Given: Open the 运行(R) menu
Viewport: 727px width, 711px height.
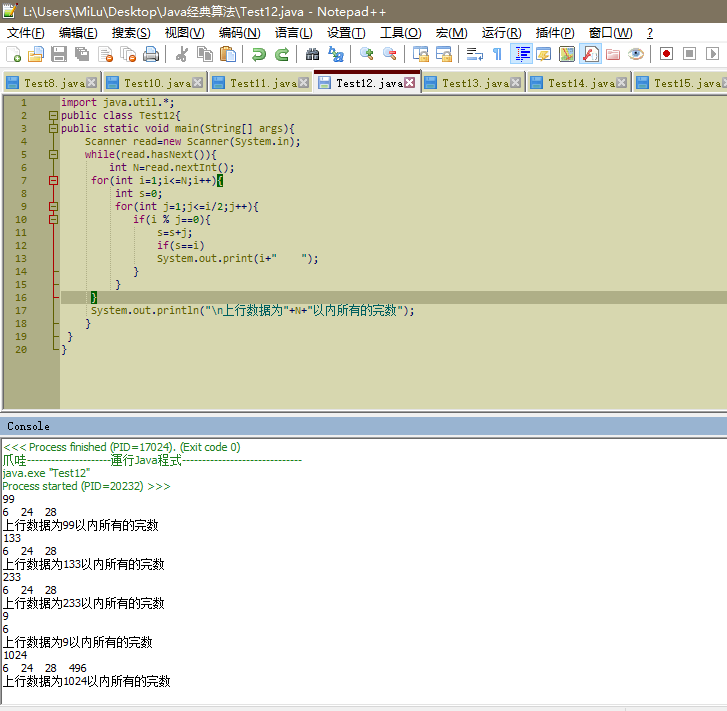Looking at the screenshot, I should click(x=501, y=33).
